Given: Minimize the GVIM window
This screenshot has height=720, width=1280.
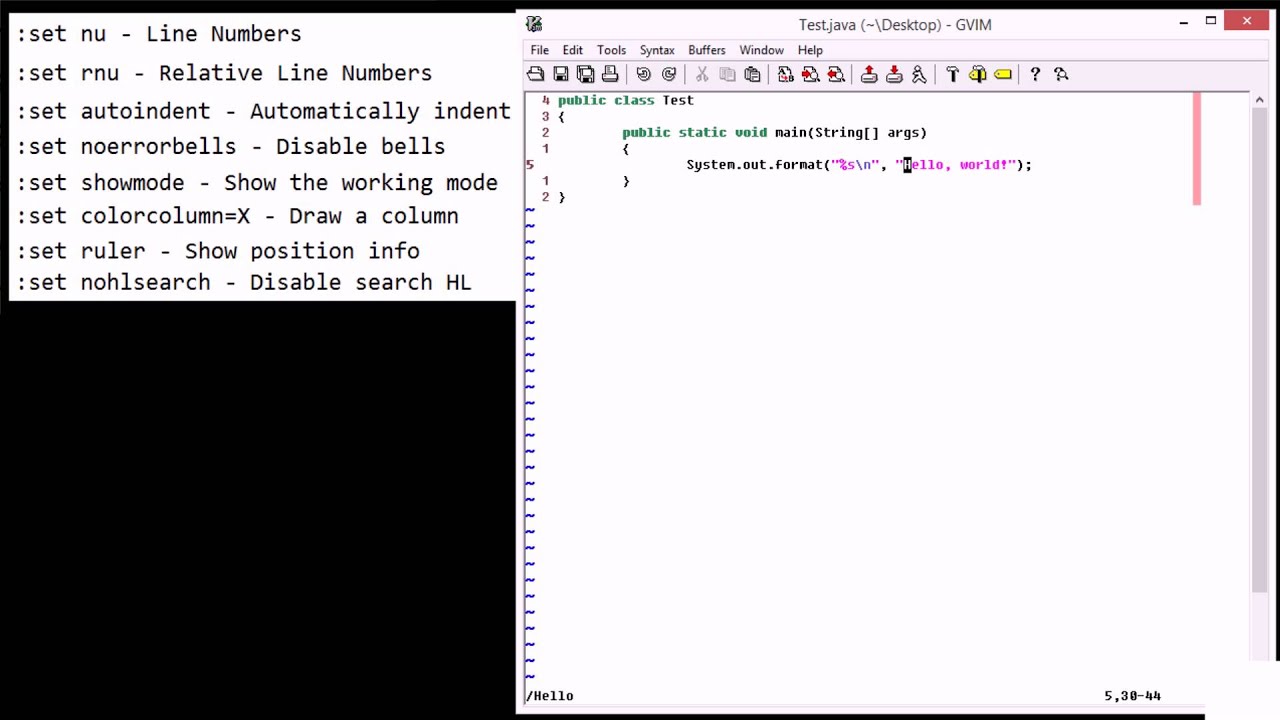Looking at the screenshot, I should tap(1184, 21).
